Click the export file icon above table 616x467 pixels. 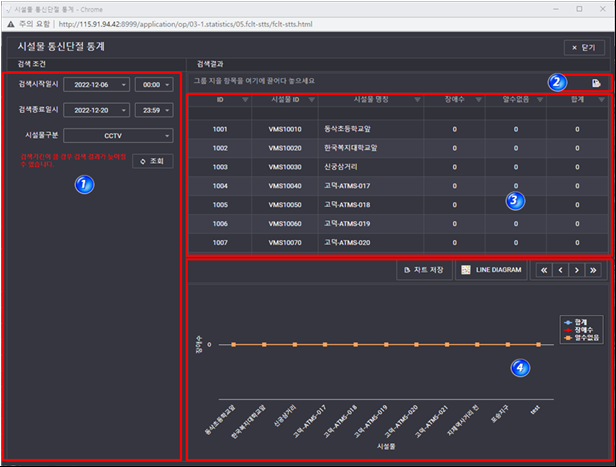(596, 83)
